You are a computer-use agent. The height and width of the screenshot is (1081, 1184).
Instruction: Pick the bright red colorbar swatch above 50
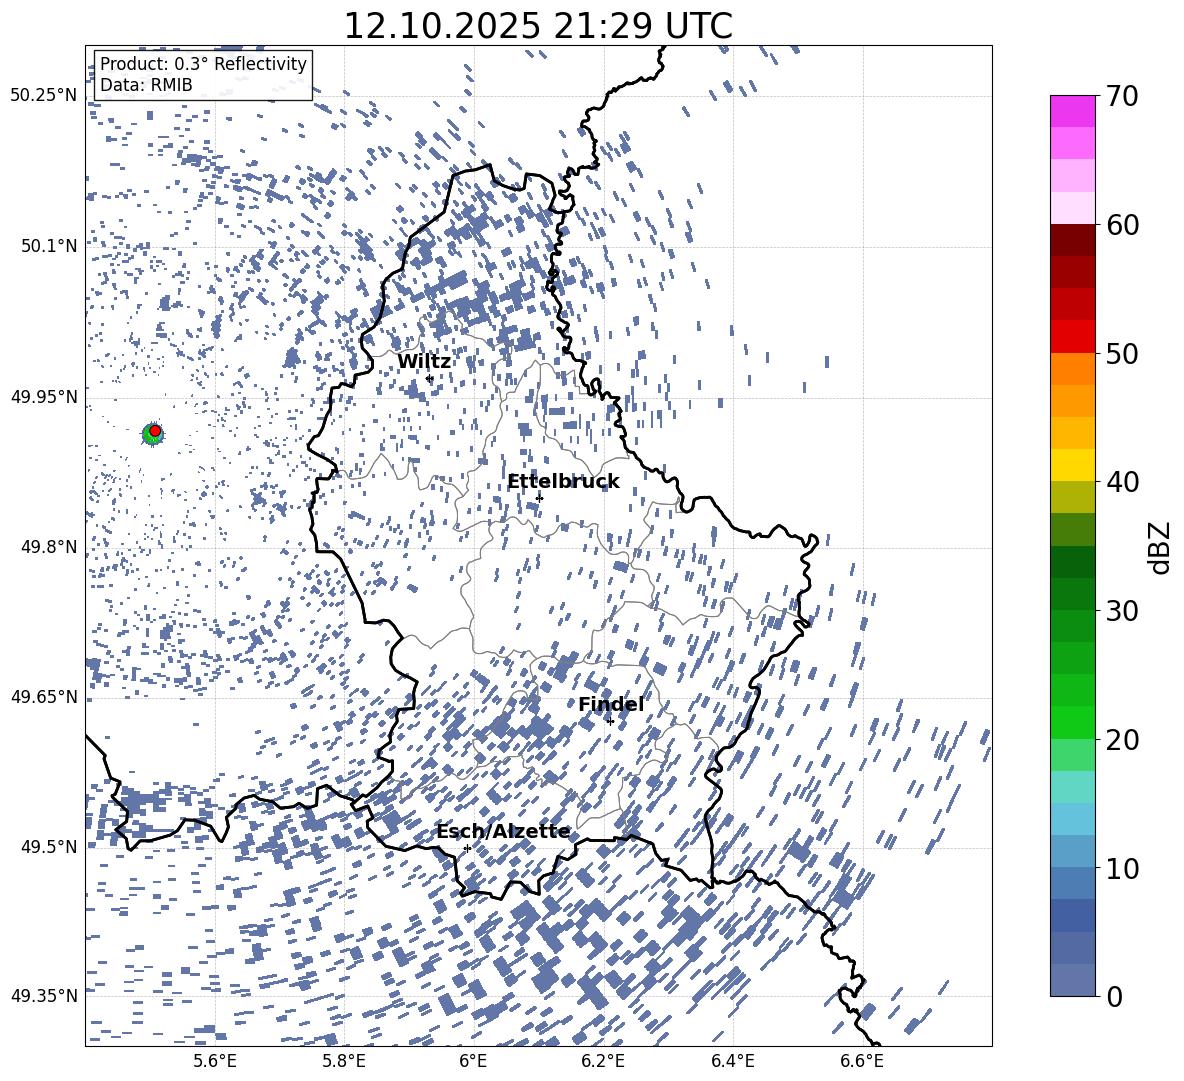pos(1073,336)
